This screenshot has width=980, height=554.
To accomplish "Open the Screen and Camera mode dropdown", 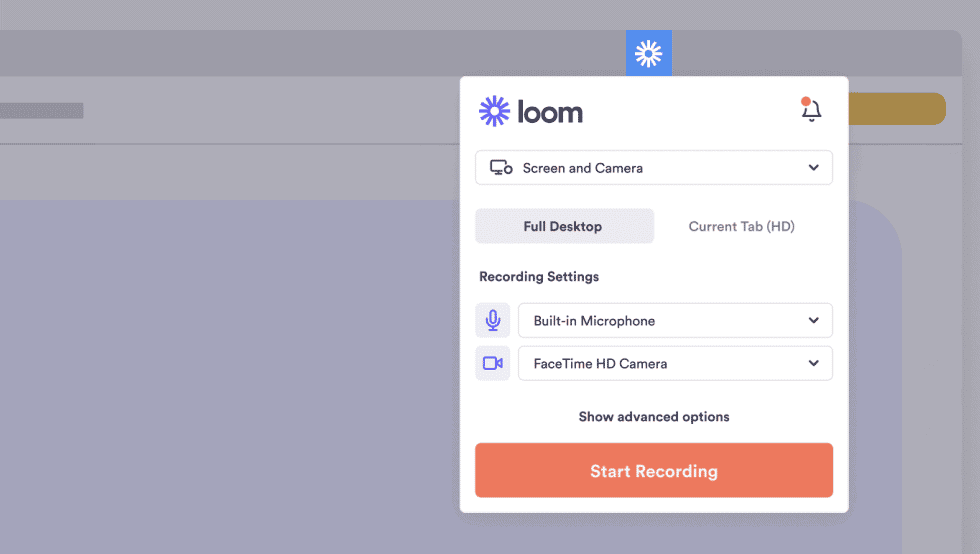I will (x=653, y=168).
